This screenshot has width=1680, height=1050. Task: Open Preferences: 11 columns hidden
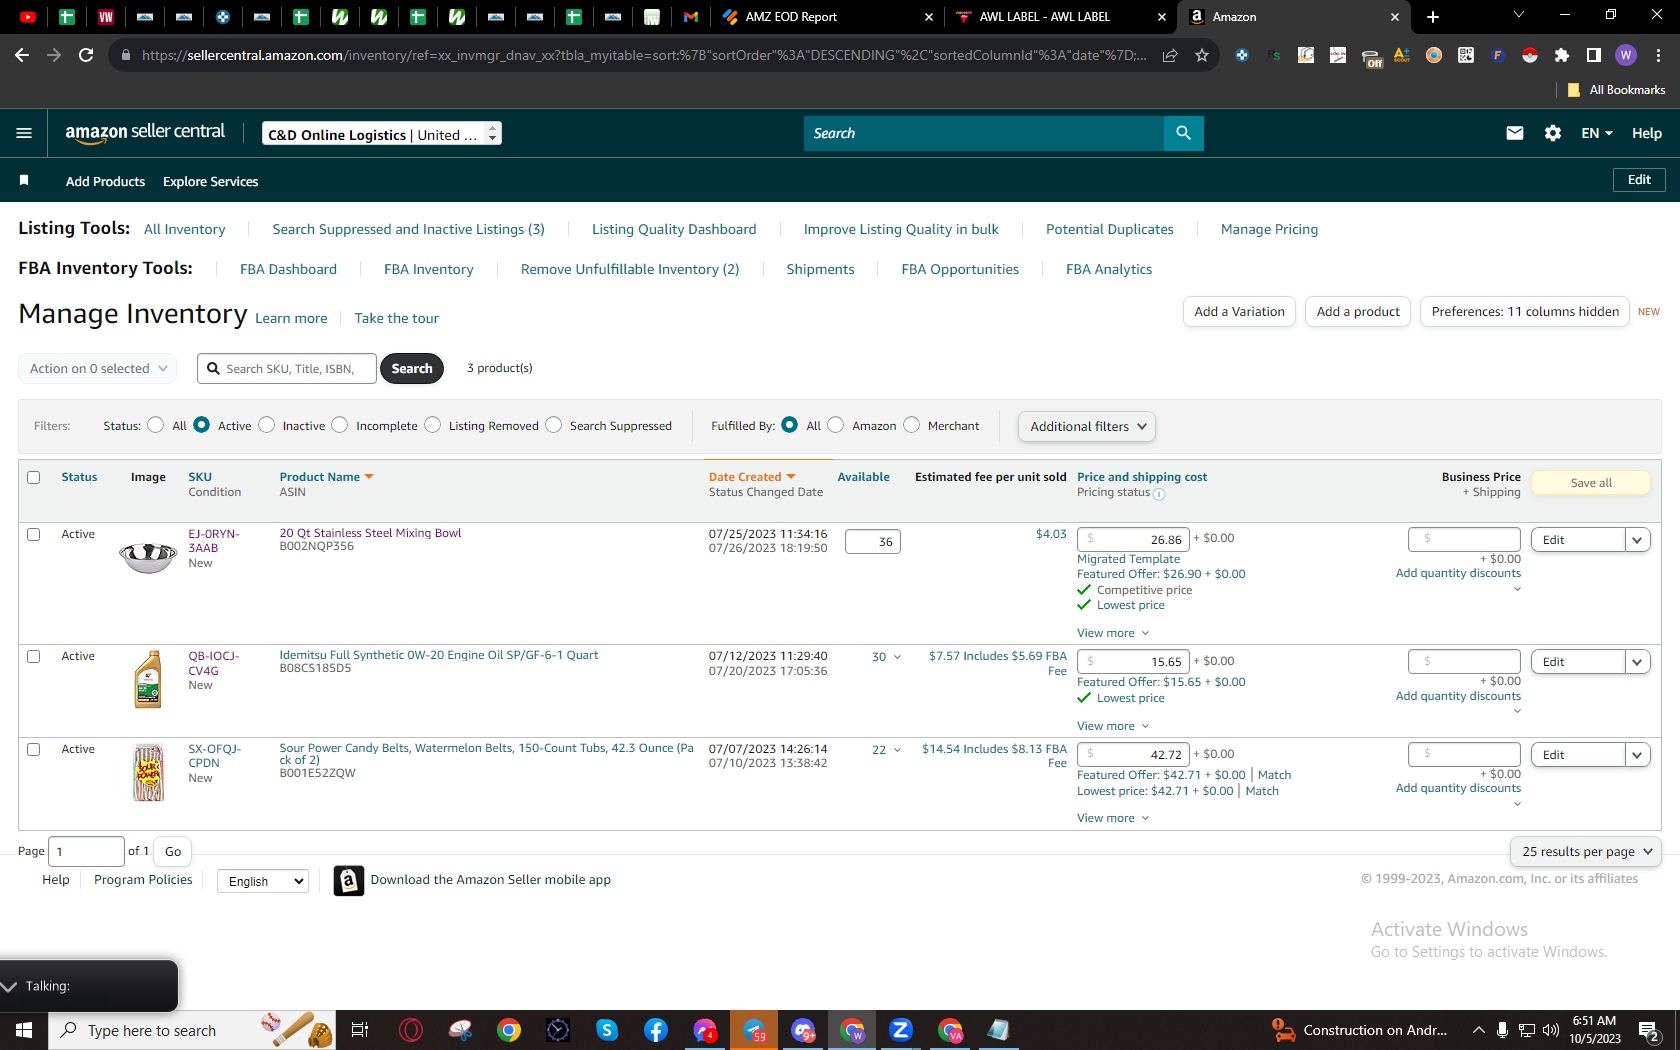[x=1525, y=312]
